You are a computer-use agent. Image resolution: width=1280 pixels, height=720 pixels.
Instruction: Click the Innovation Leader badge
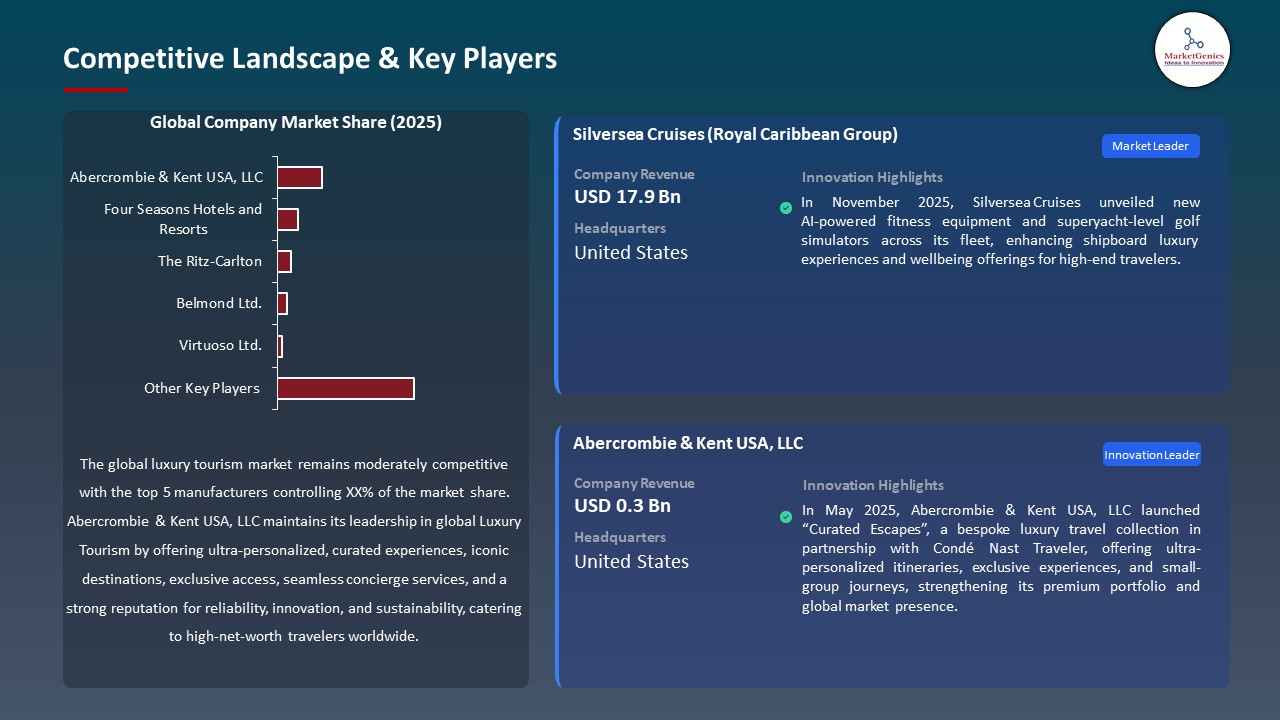[x=1152, y=455]
